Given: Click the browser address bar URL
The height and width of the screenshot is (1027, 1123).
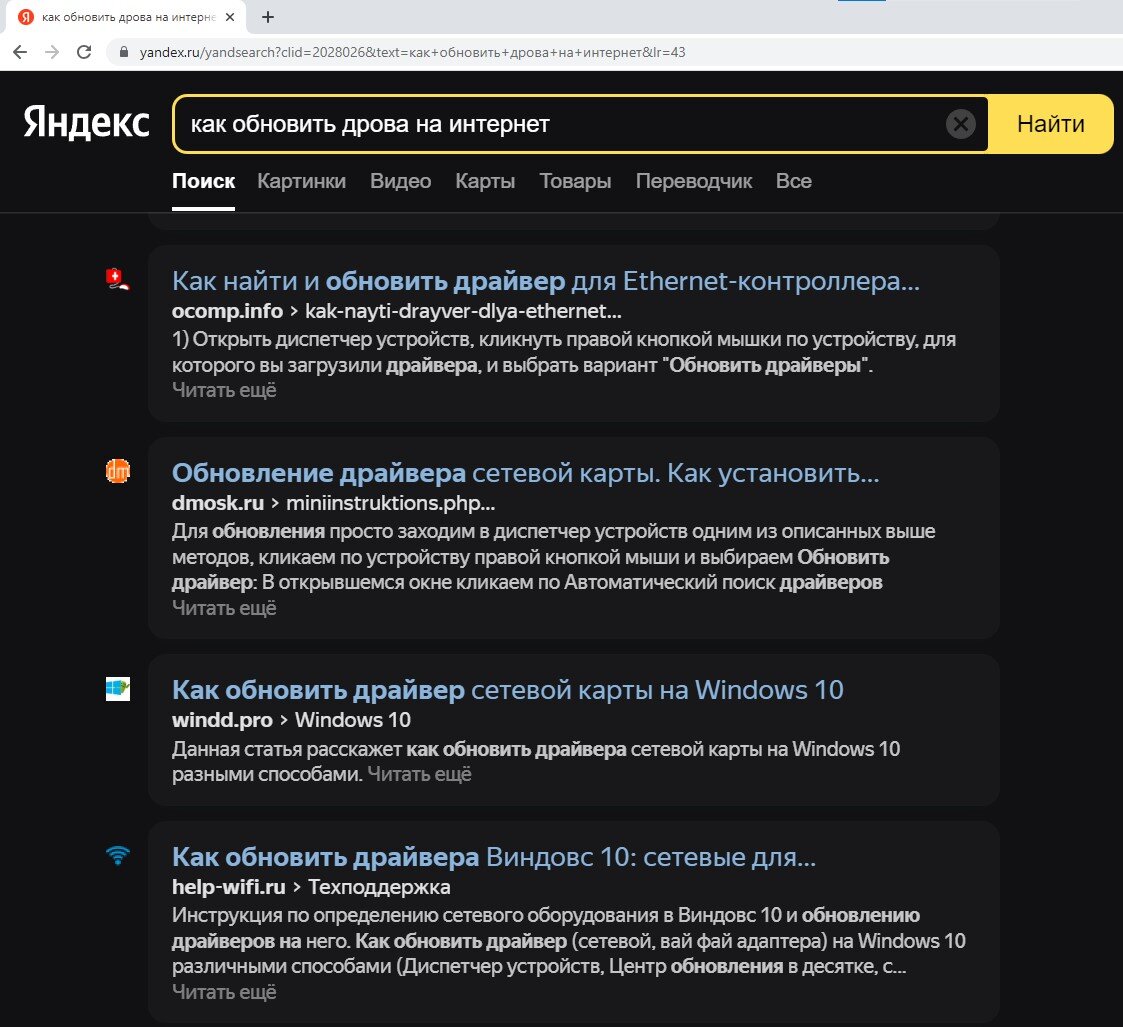Looking at the screenshot, I should pos(412,52).
